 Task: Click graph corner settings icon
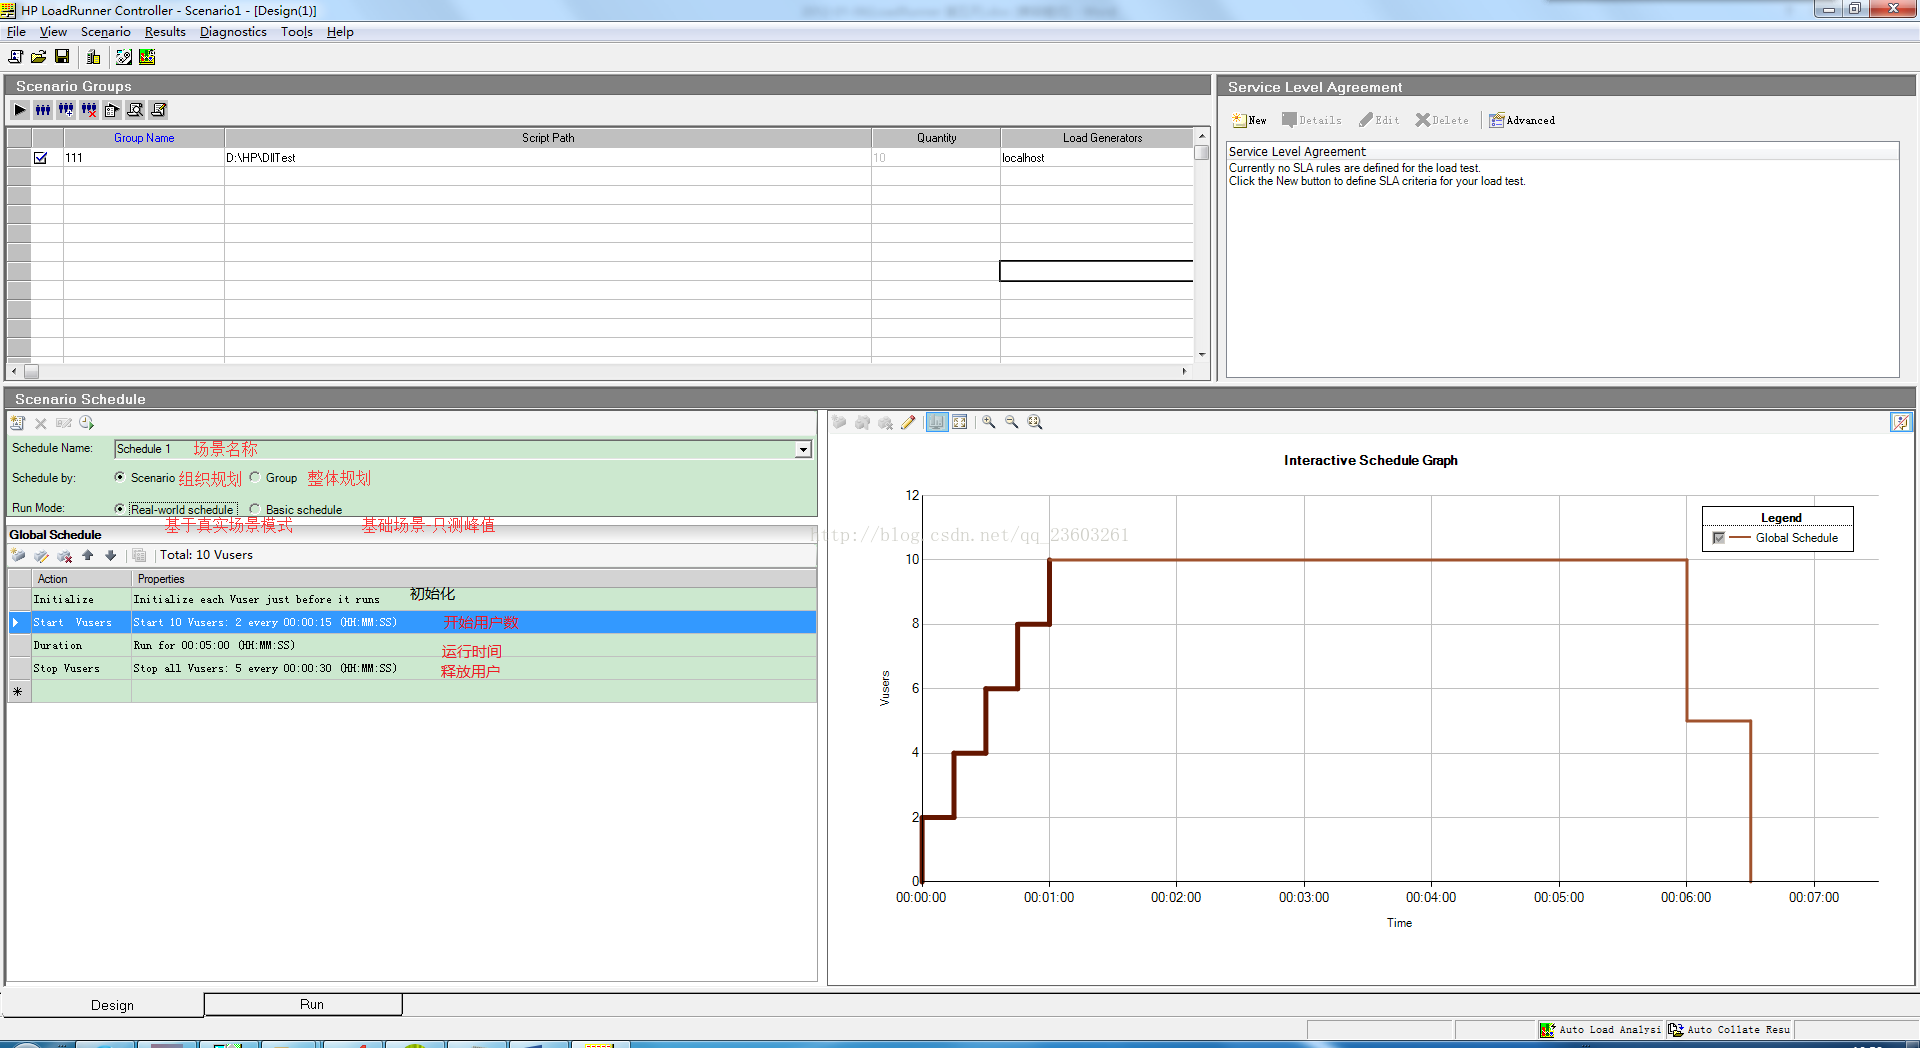1901,422
